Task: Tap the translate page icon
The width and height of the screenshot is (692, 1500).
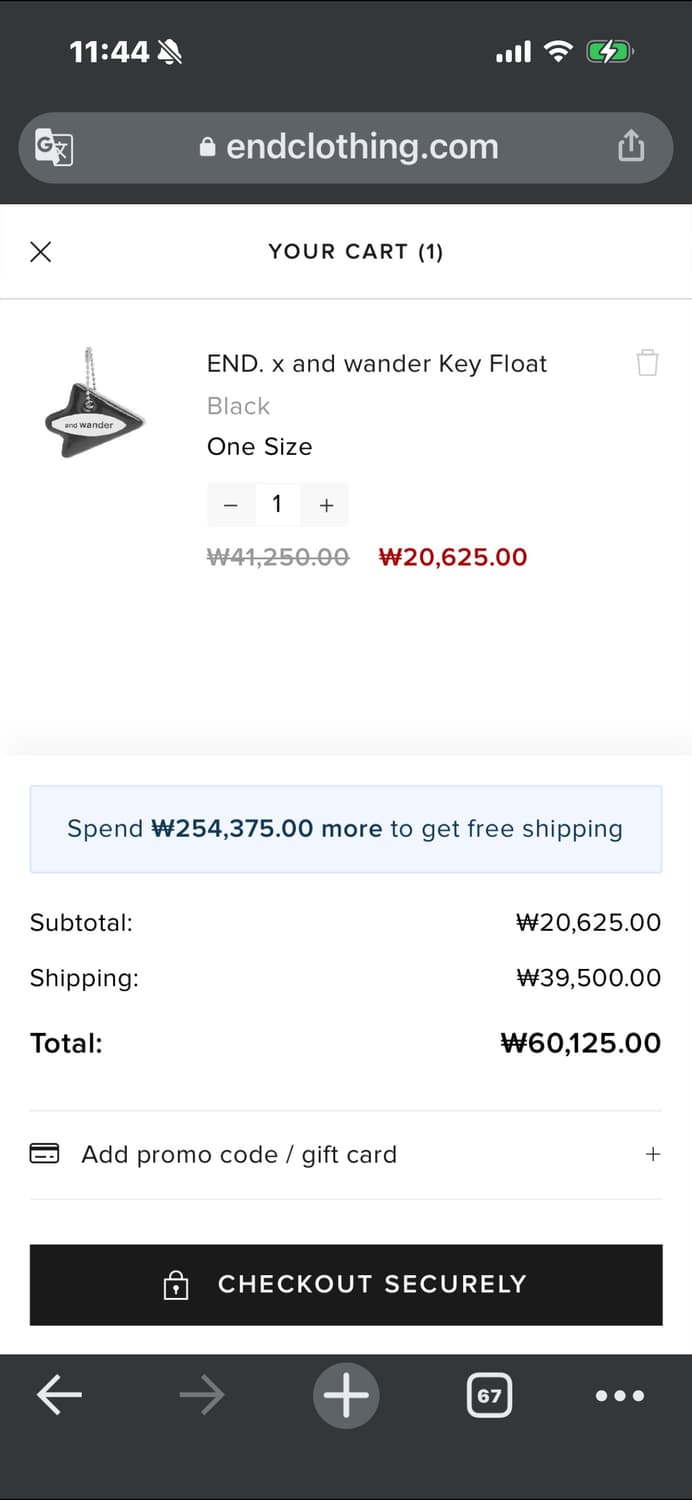Action: click(54, 148)
